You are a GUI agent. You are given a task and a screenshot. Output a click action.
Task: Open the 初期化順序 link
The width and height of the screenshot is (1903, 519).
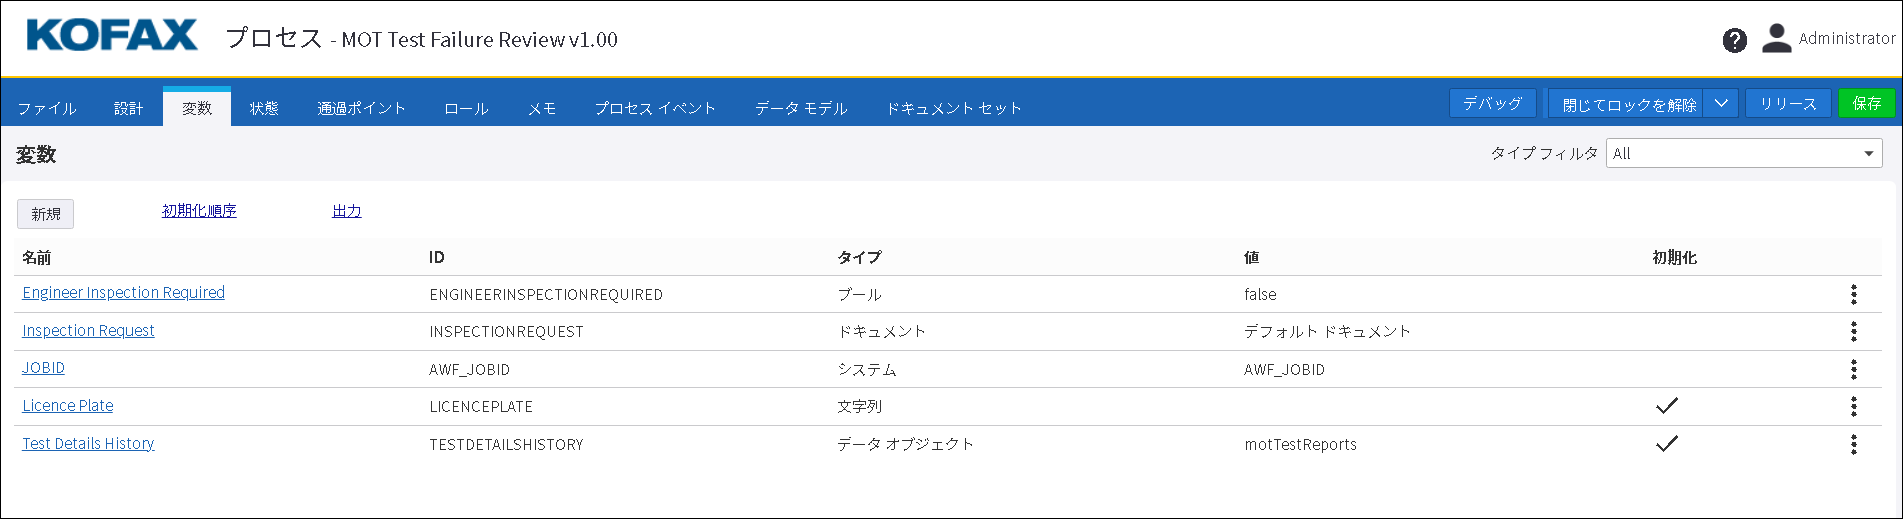click(x=199, y=211)
